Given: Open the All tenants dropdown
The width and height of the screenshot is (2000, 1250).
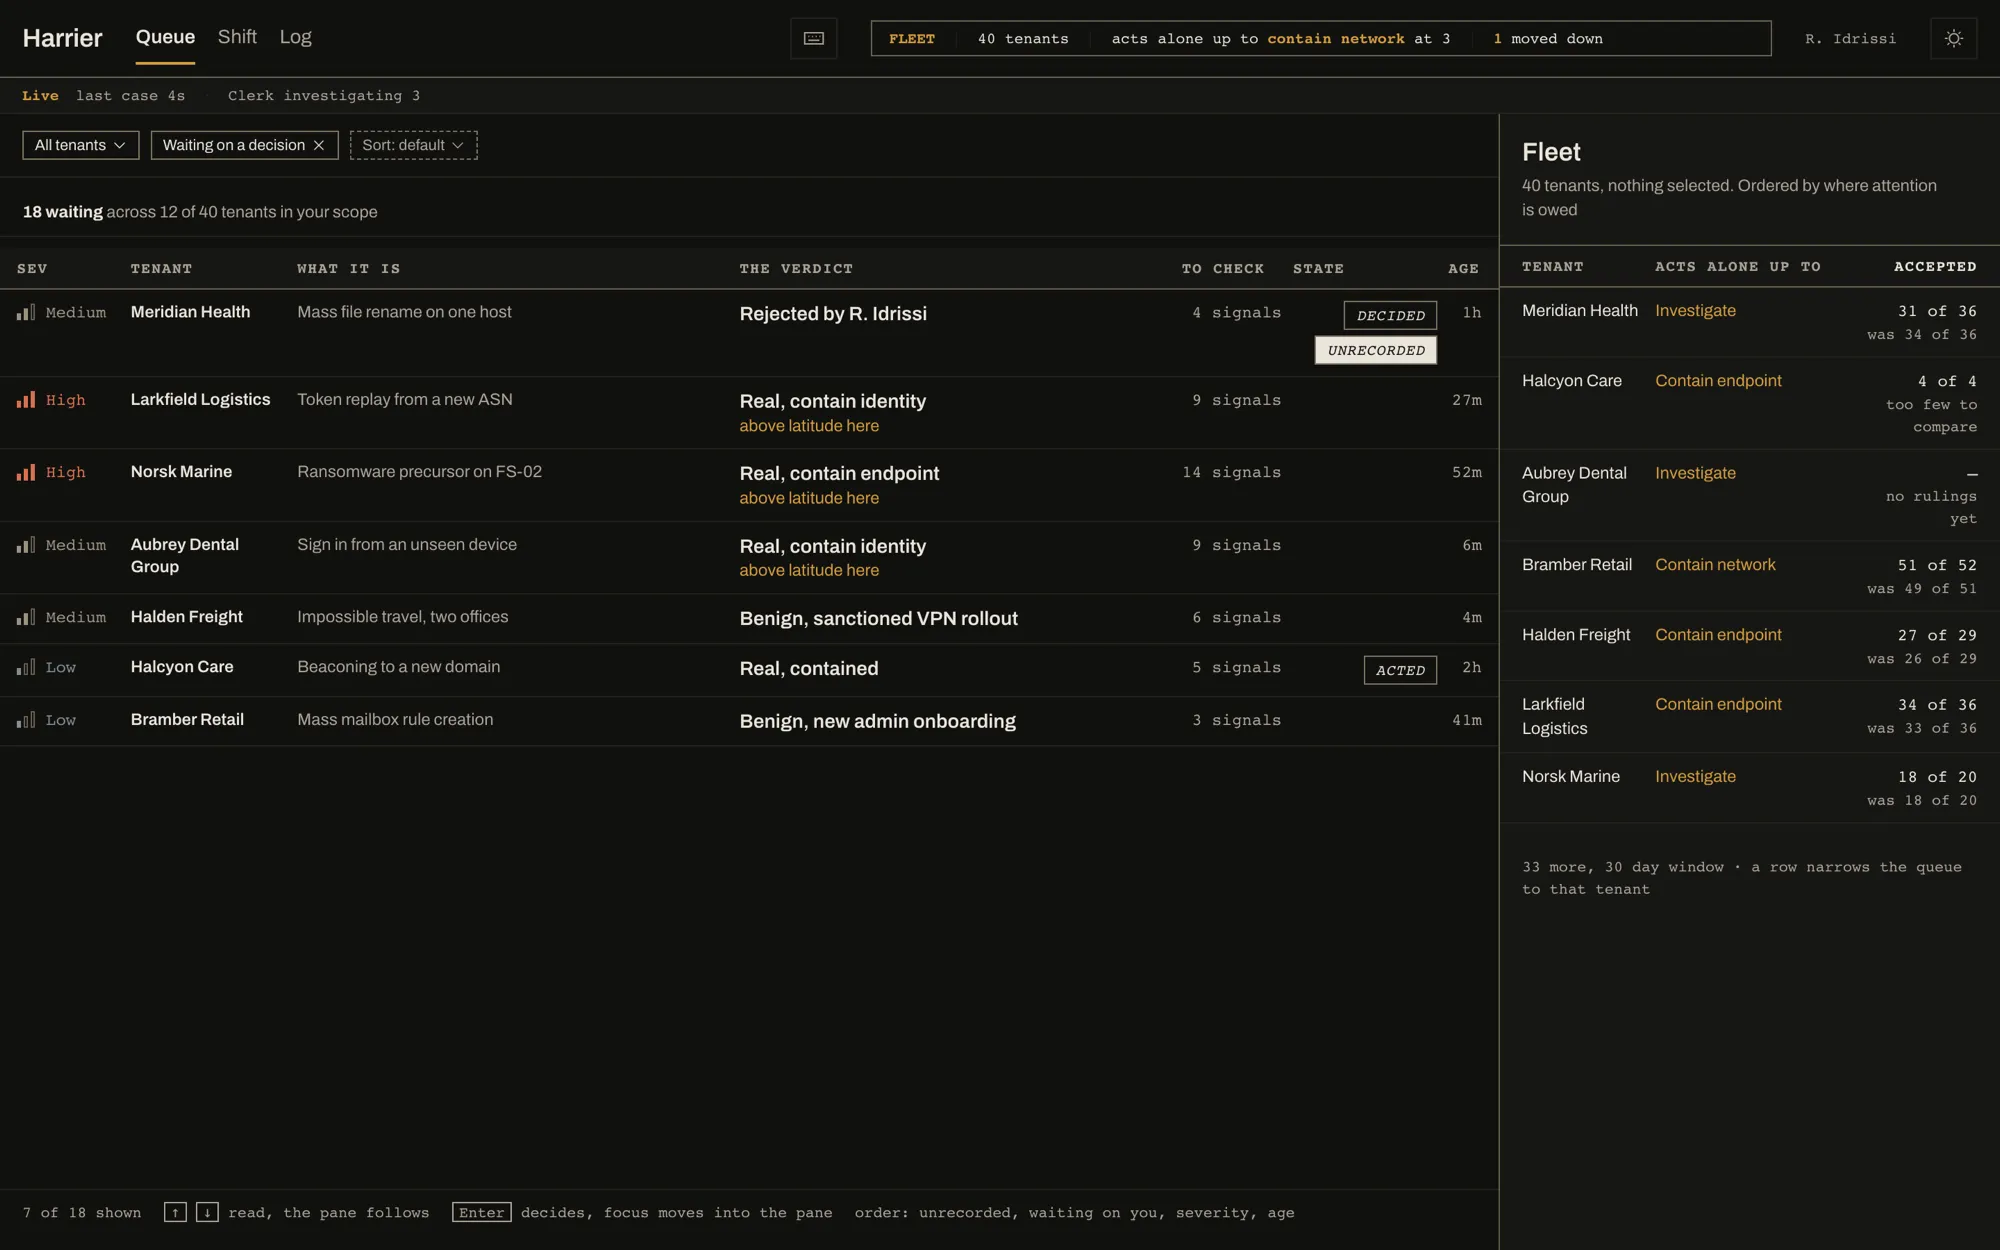Looking at the screenshot, I should tap(81, 145).
